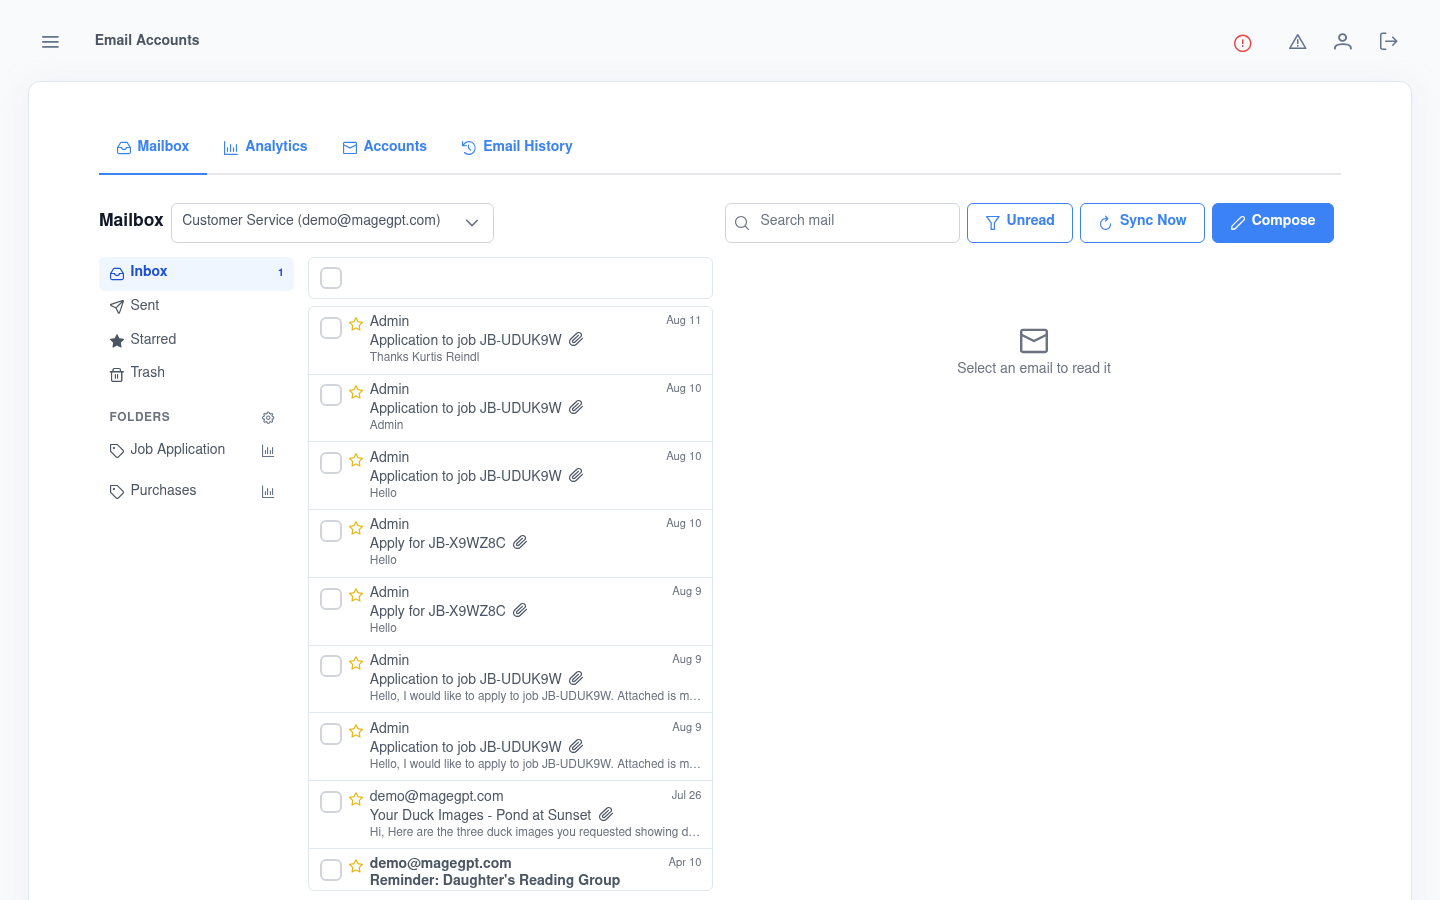Star the Reminder: Daughter's Reading Group email
The height and width of the screenshot is (900, 1440).
tap(356, 866)
